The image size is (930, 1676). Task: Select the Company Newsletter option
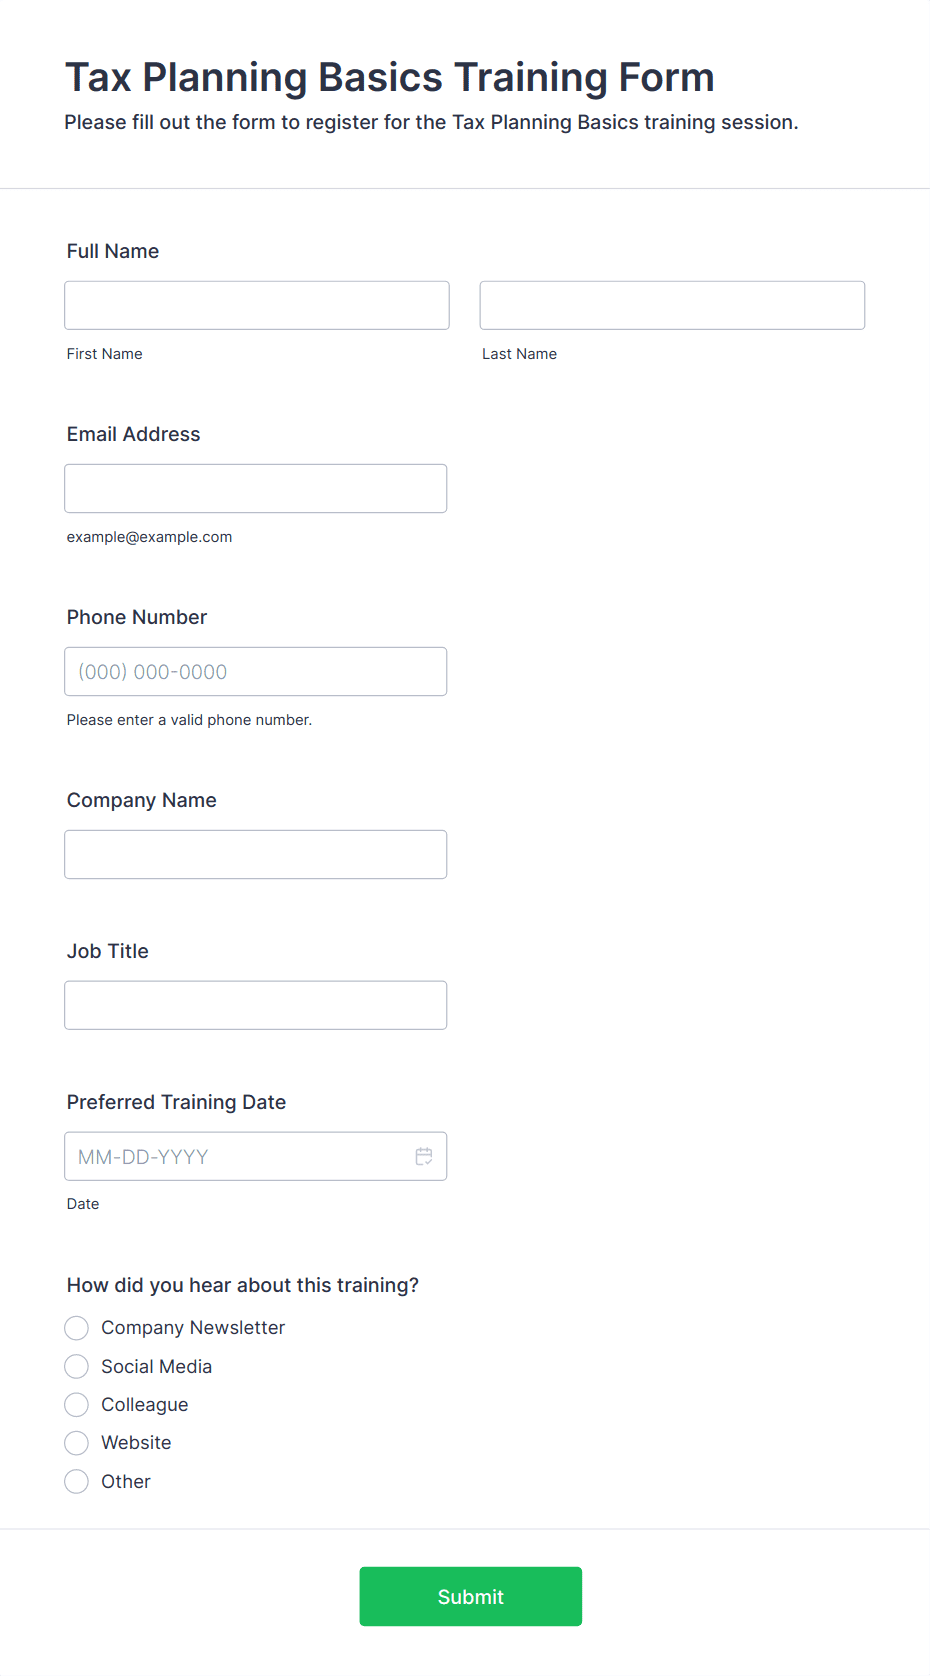click(x=77, y=1328)
